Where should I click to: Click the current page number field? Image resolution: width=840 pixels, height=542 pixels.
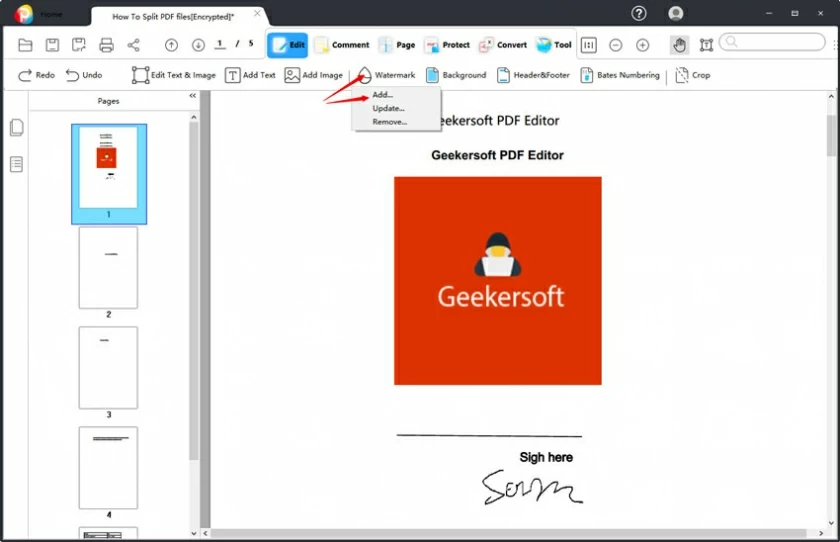point(220,44)
